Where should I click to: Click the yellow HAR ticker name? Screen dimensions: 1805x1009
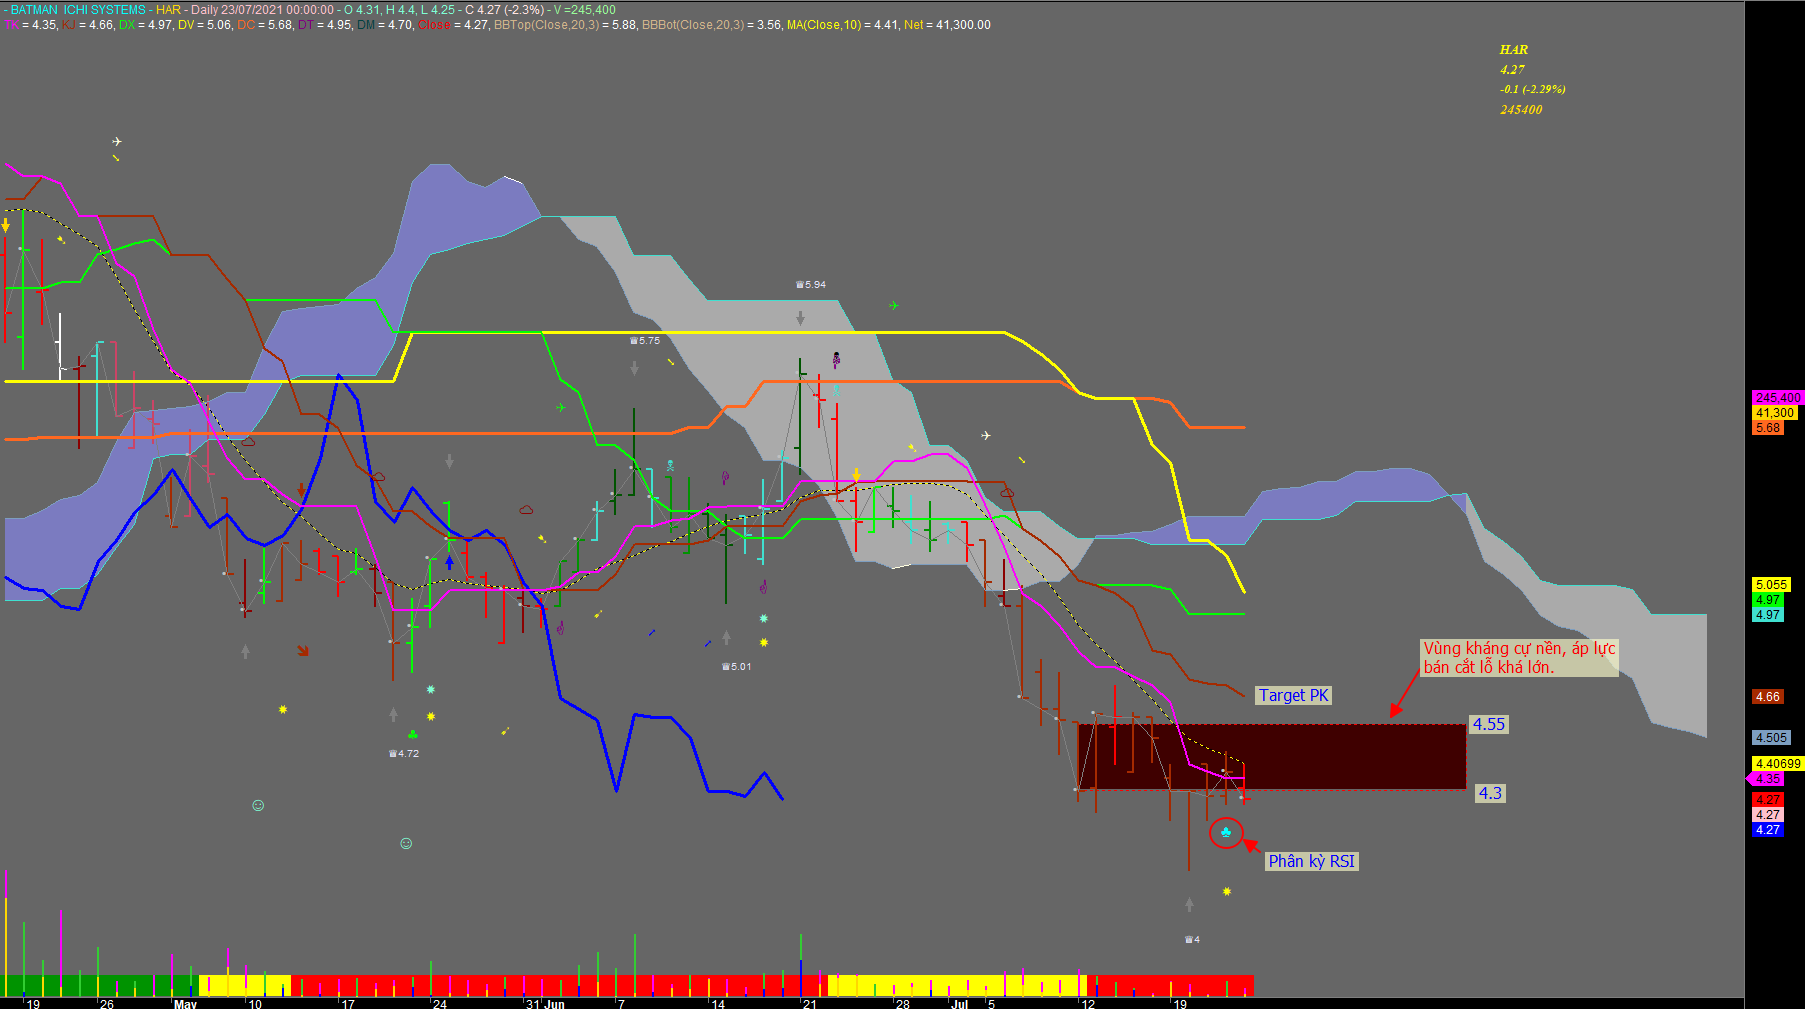tap(1514, 50)
